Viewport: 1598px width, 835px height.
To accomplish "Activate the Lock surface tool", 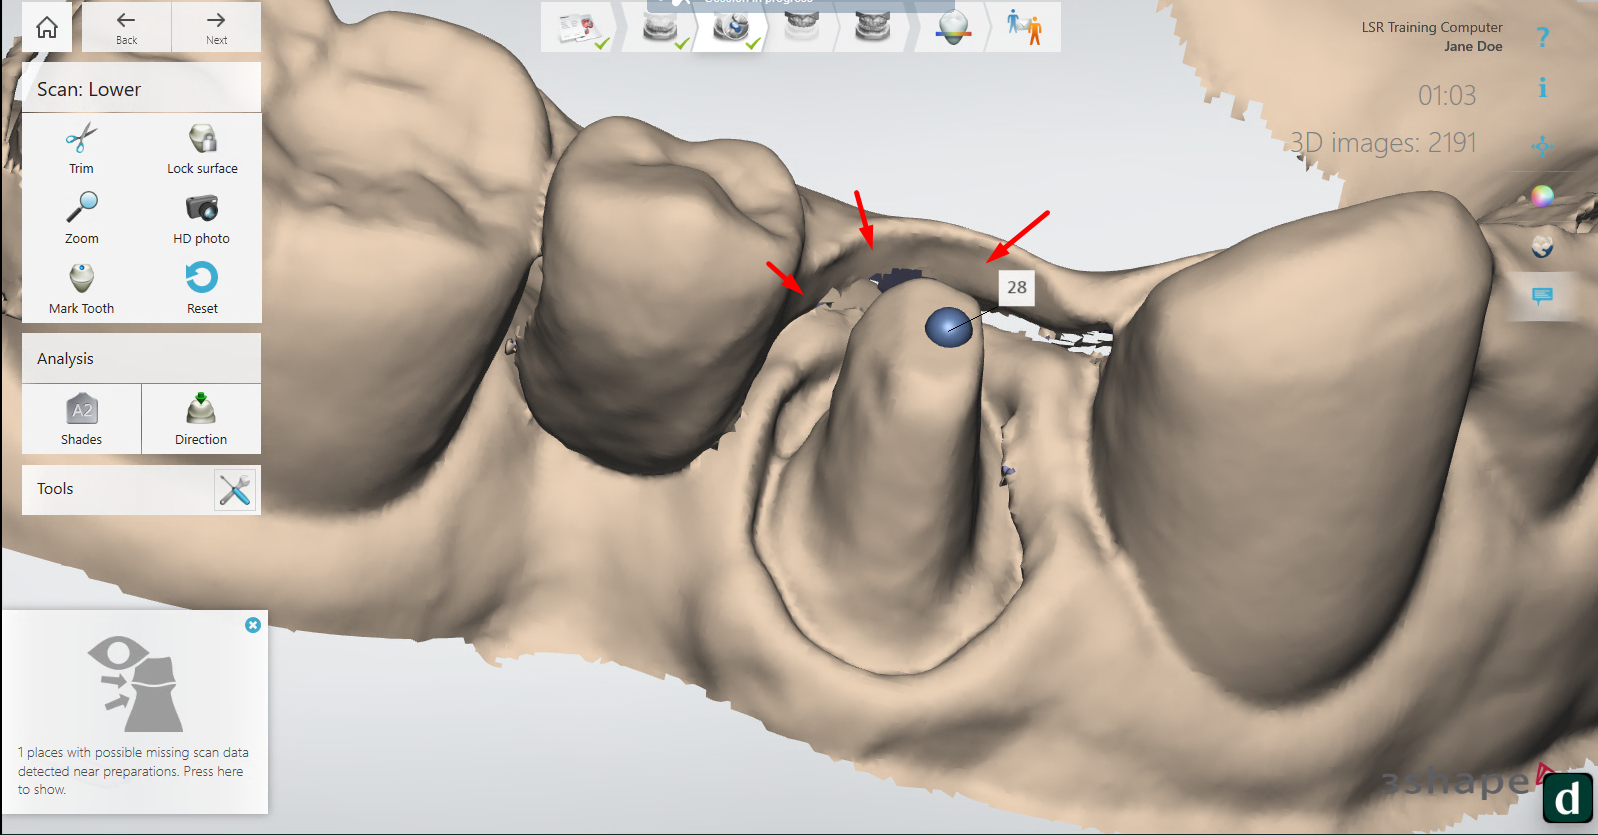I will (202, 148).
